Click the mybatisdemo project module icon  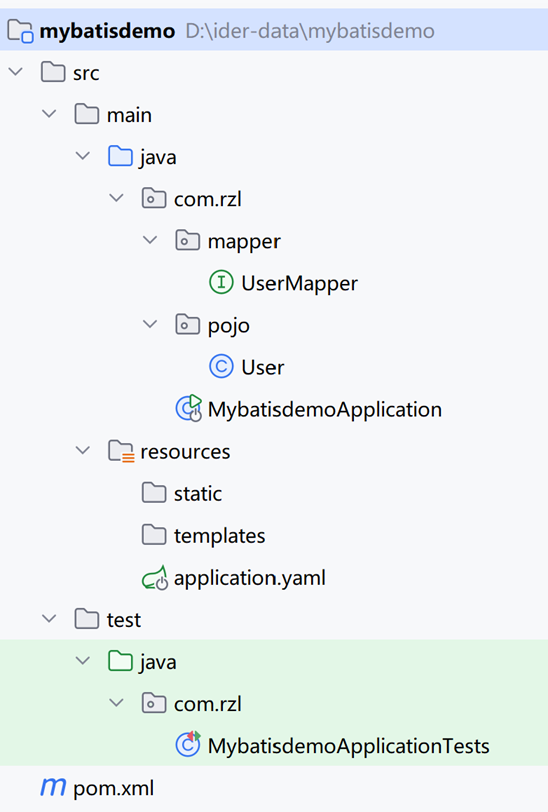click(21, 31)
